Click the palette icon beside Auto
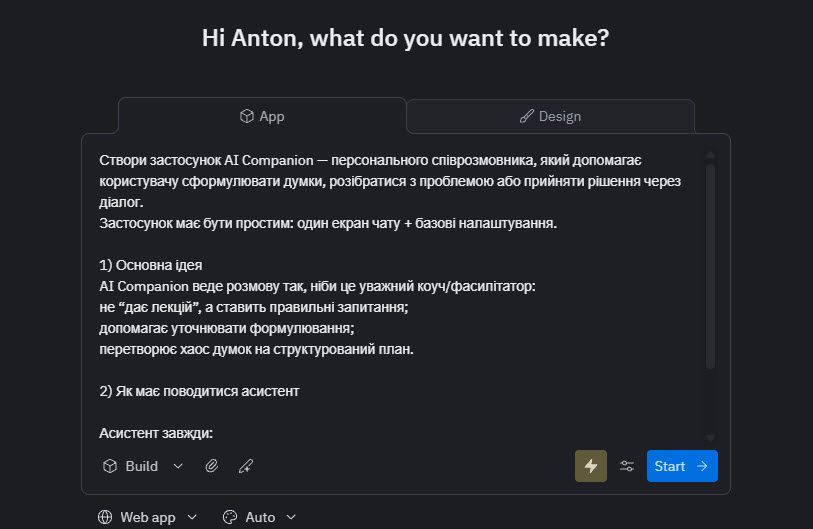Viewport: 813px width, 529px height. click(x=230, y=517)
